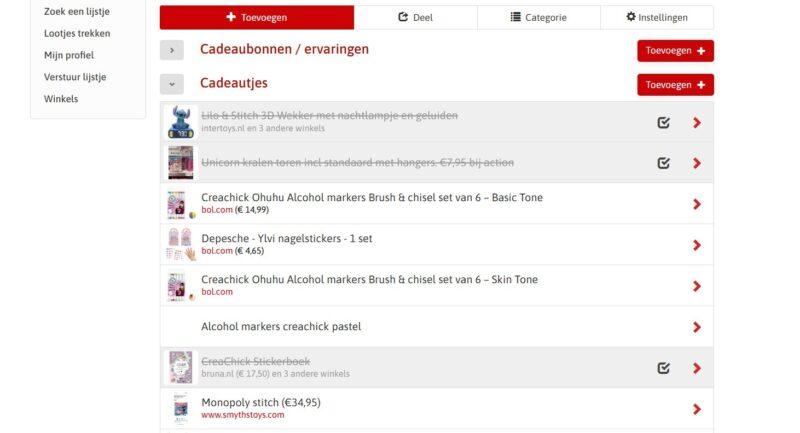Click the Lilo & Stitch clock thumbnail
The image size is (800, 433).
180,122
